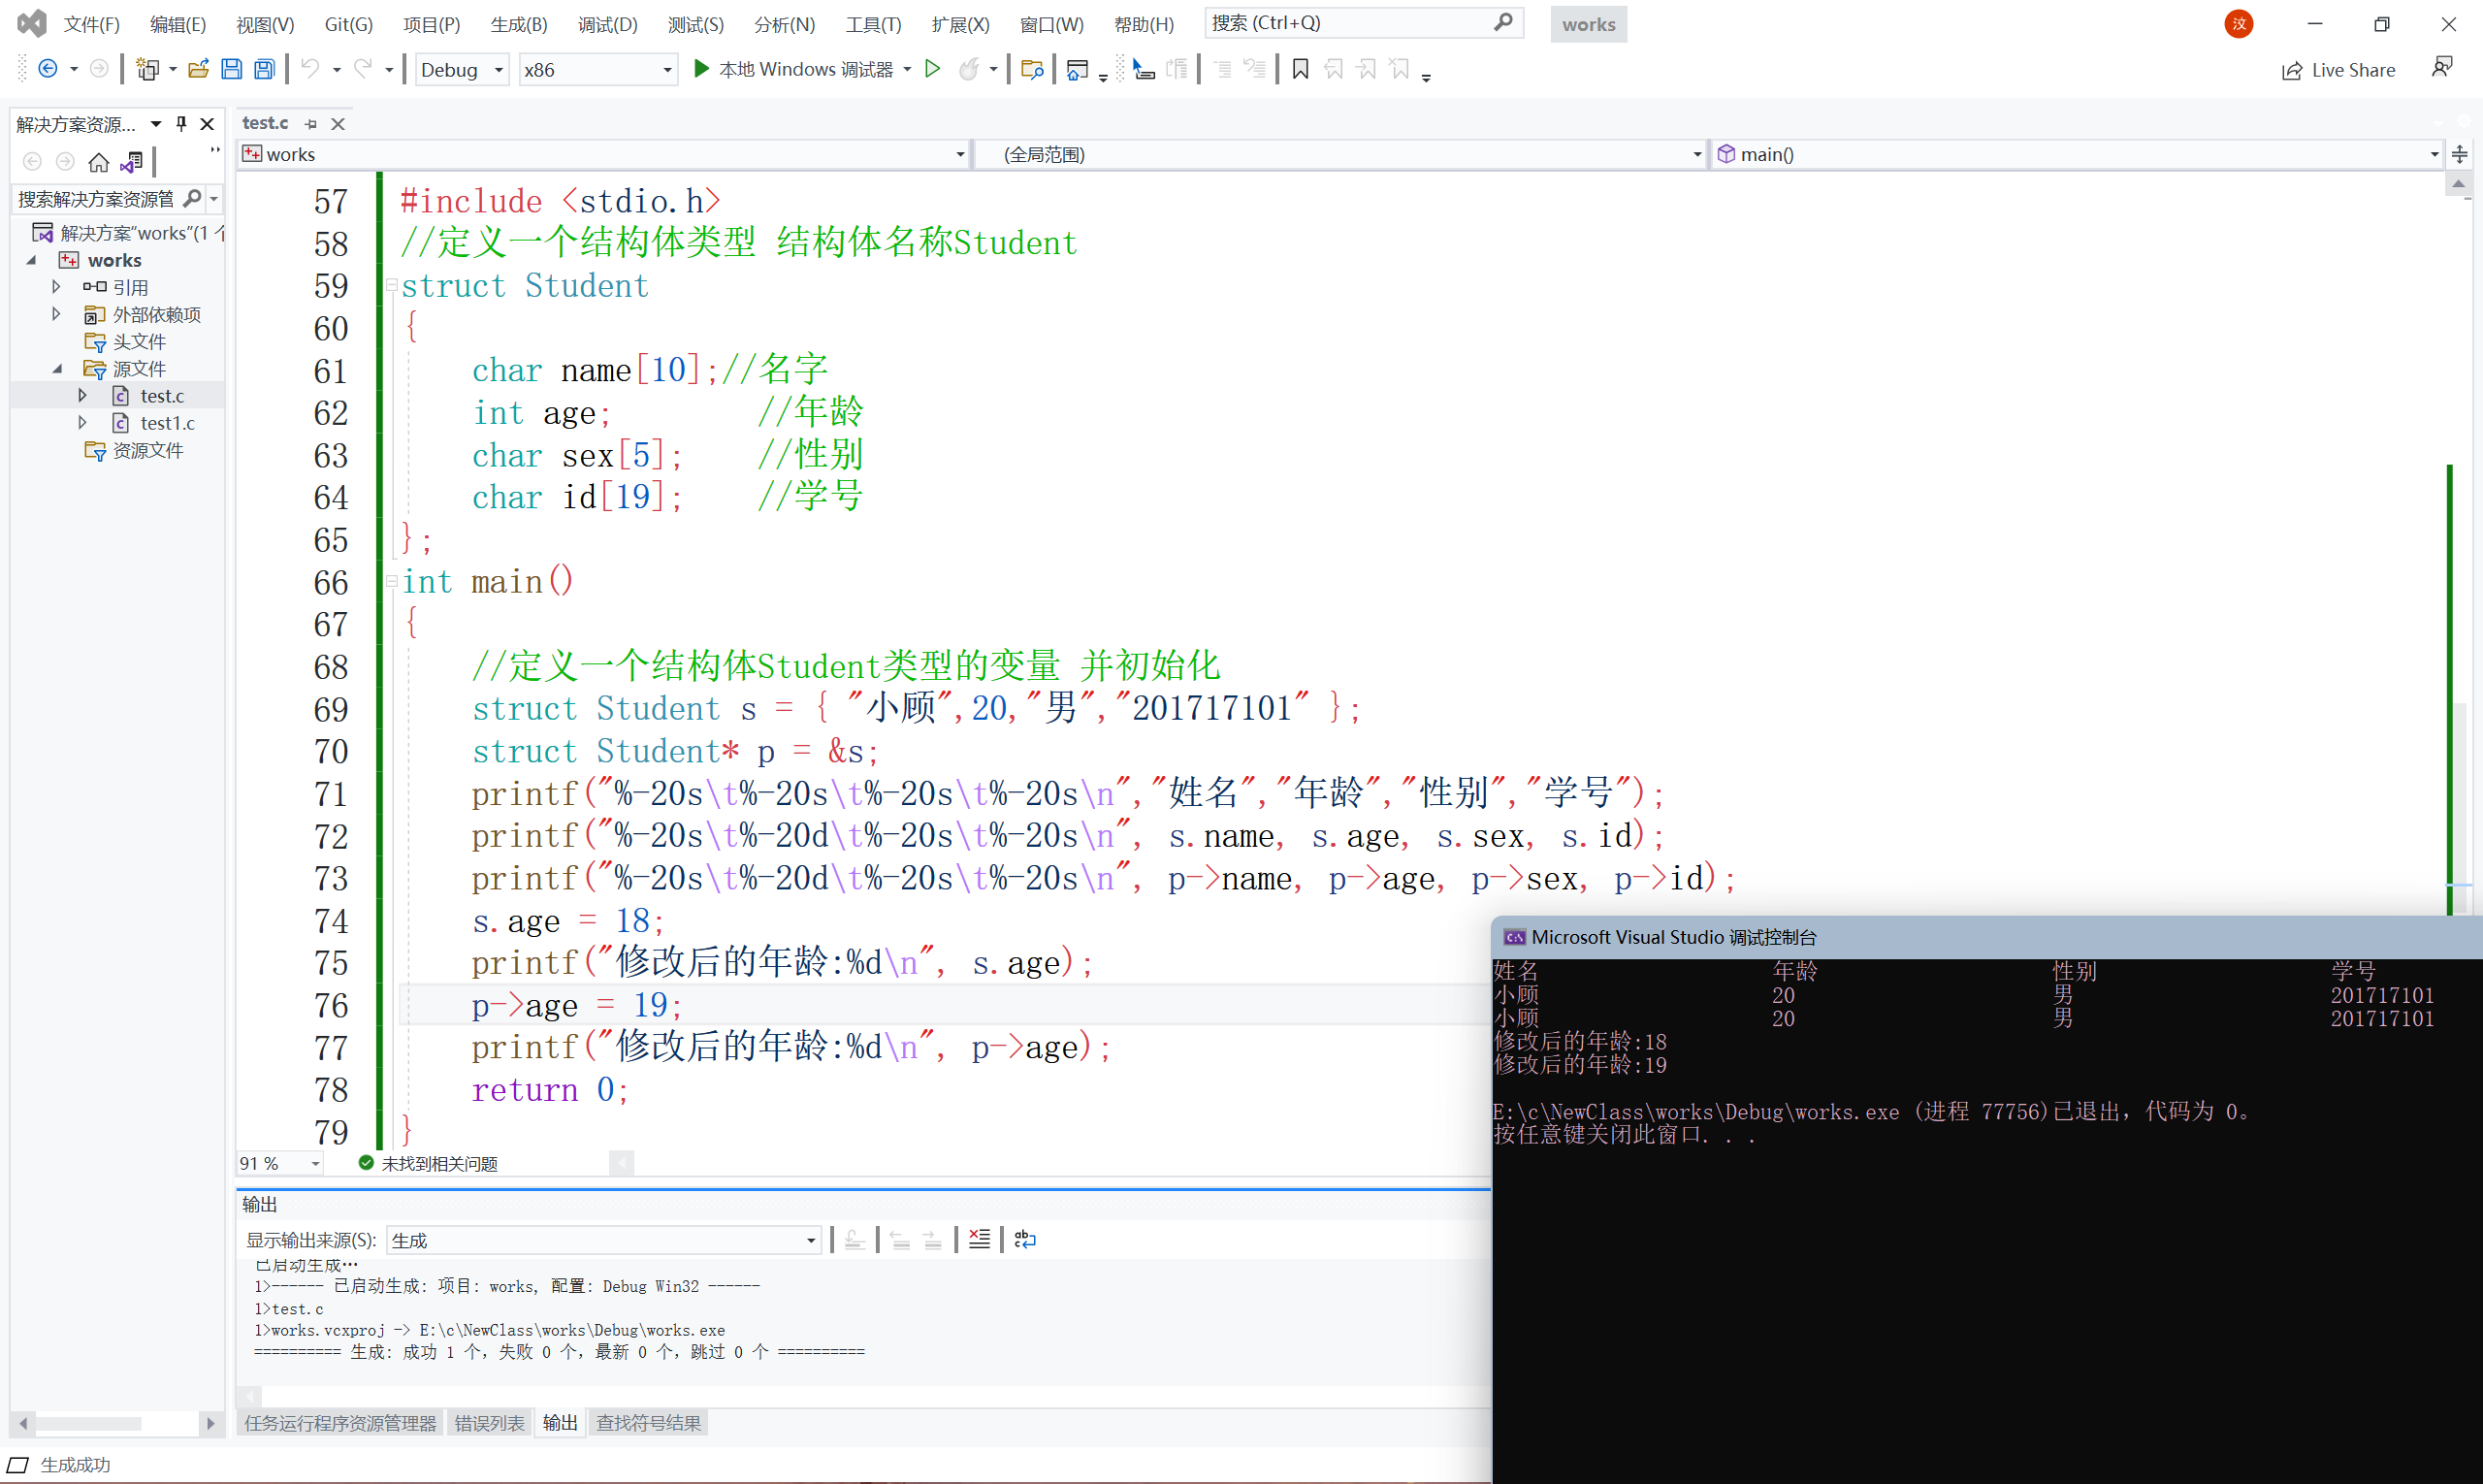The image size is (2483, 1484).
Task: Click the new project toolbar icon
Action: (x=147, y=69)
